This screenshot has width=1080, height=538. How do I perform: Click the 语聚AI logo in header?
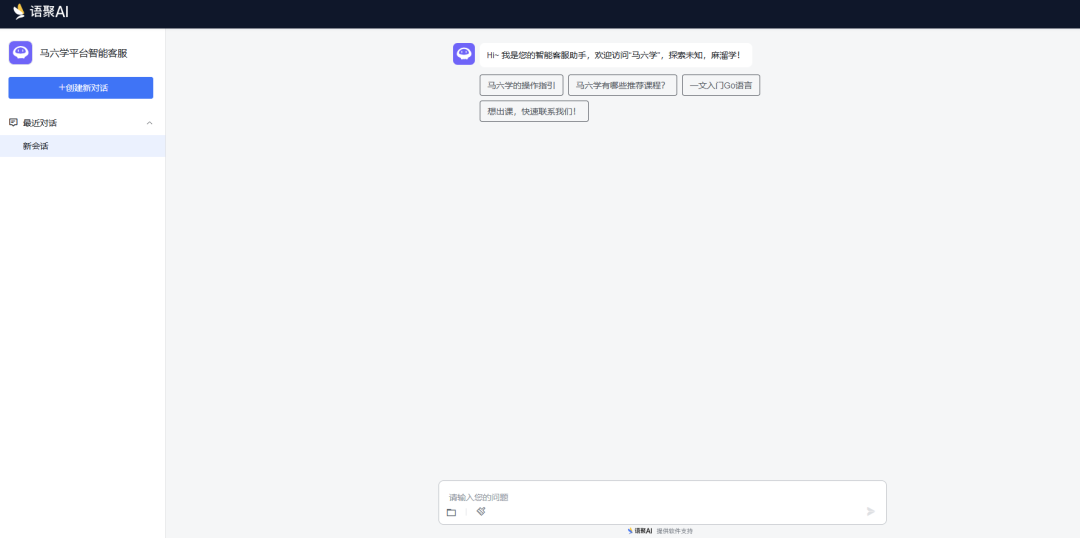point(41,12)
